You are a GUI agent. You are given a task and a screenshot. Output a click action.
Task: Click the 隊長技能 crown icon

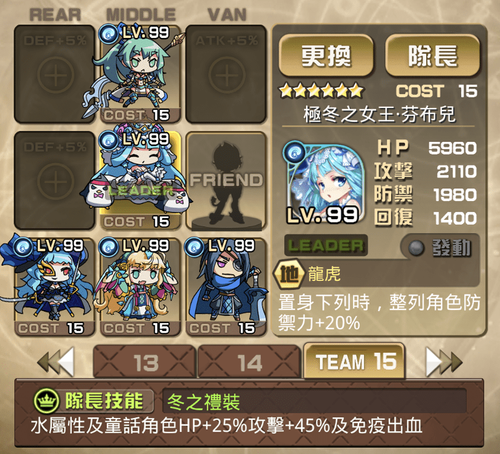[46, 401]
